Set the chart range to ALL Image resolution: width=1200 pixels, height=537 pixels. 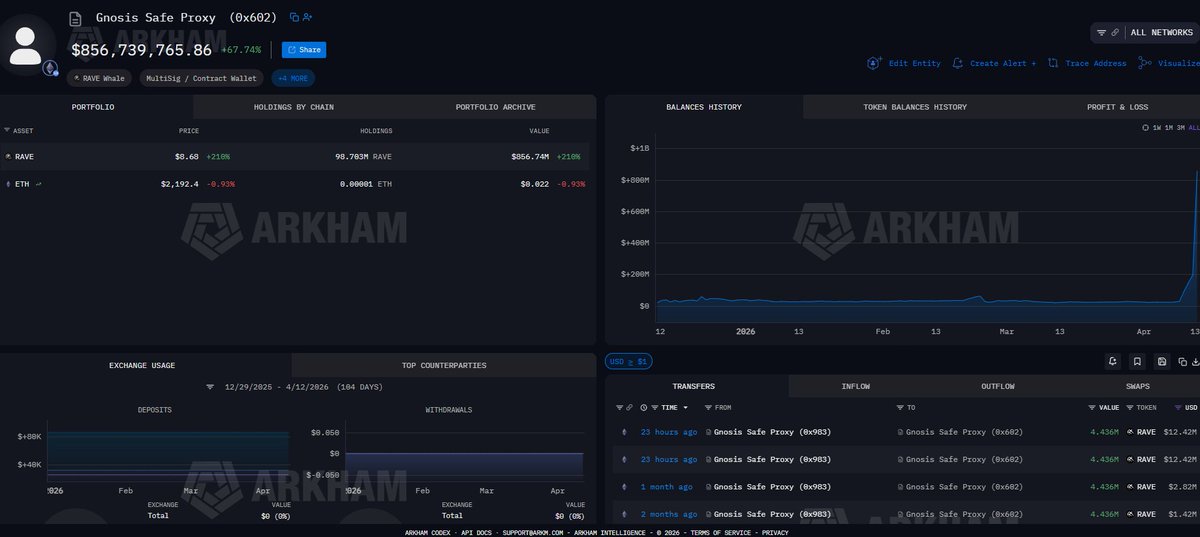click(1193, 128)
